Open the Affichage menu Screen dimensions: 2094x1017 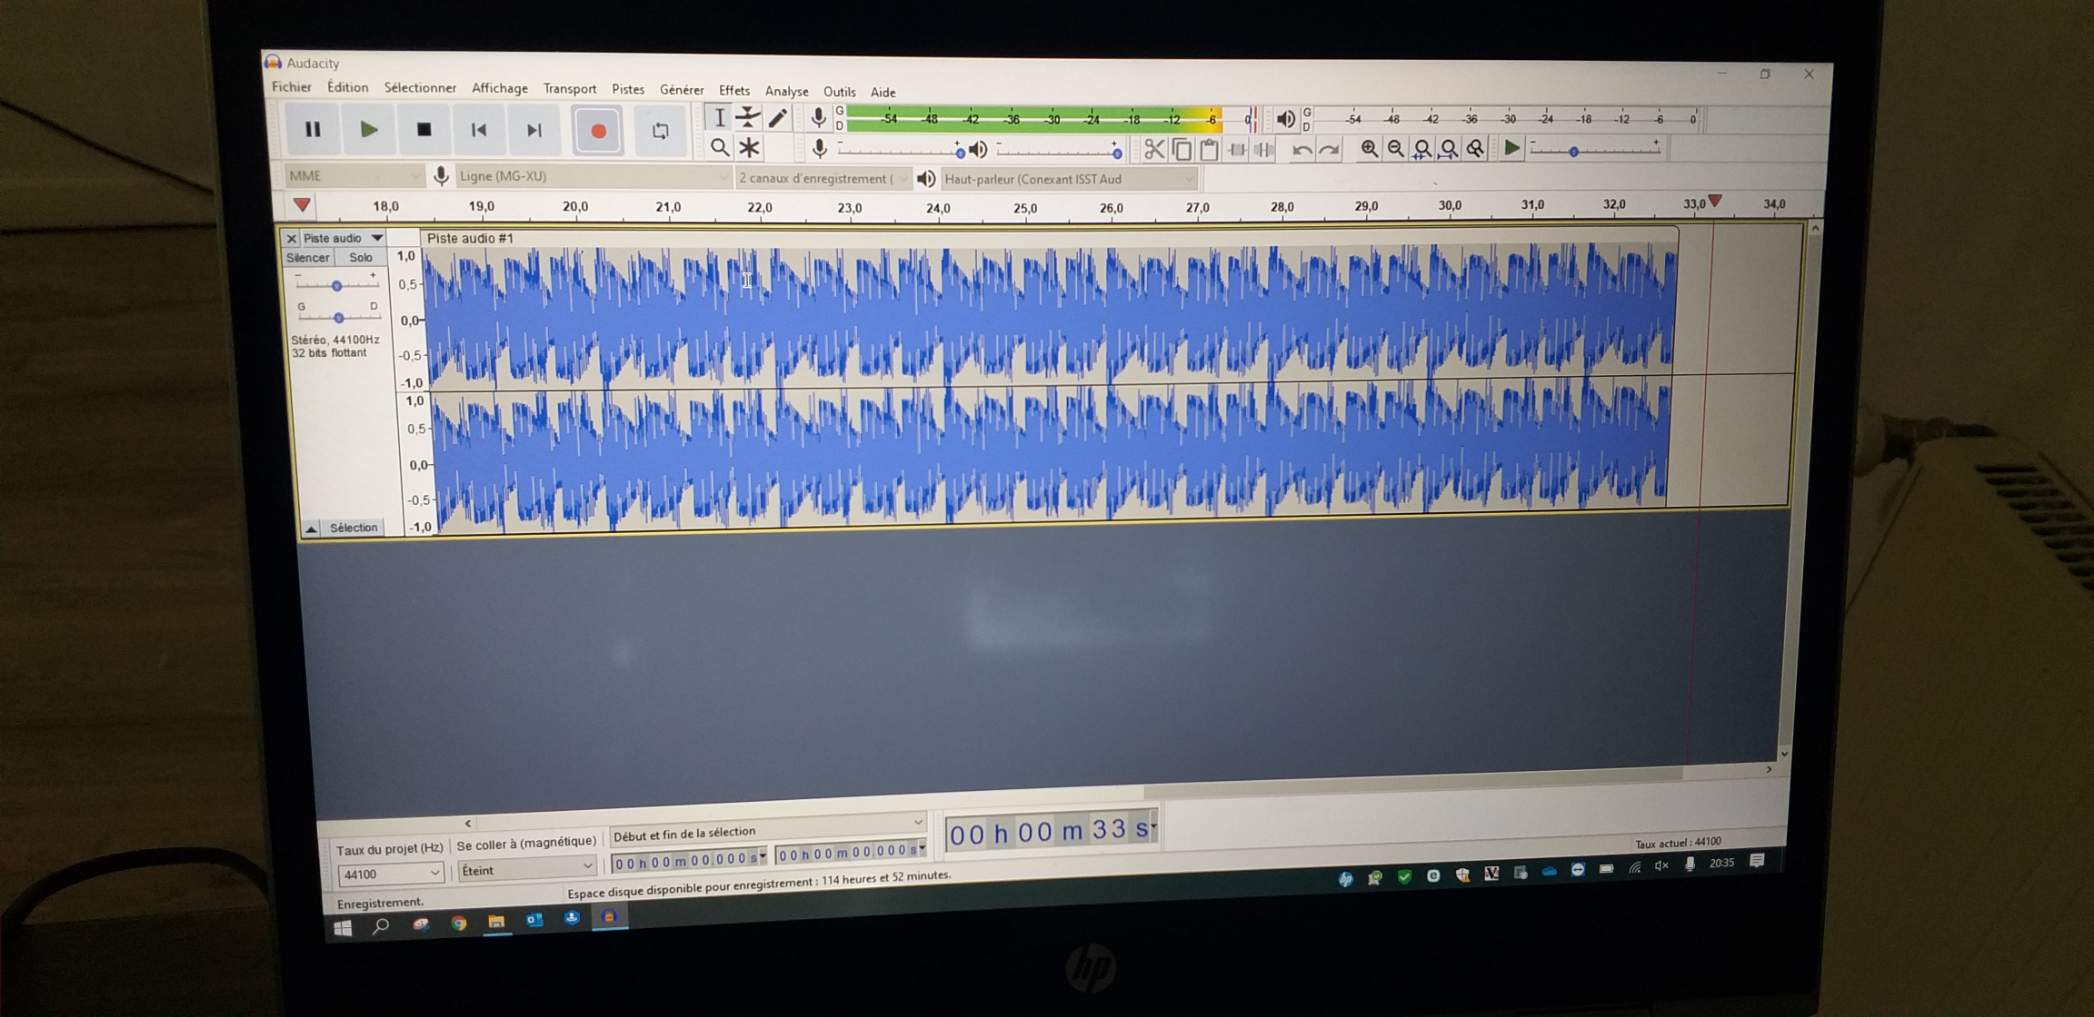(x=499, y=88)
